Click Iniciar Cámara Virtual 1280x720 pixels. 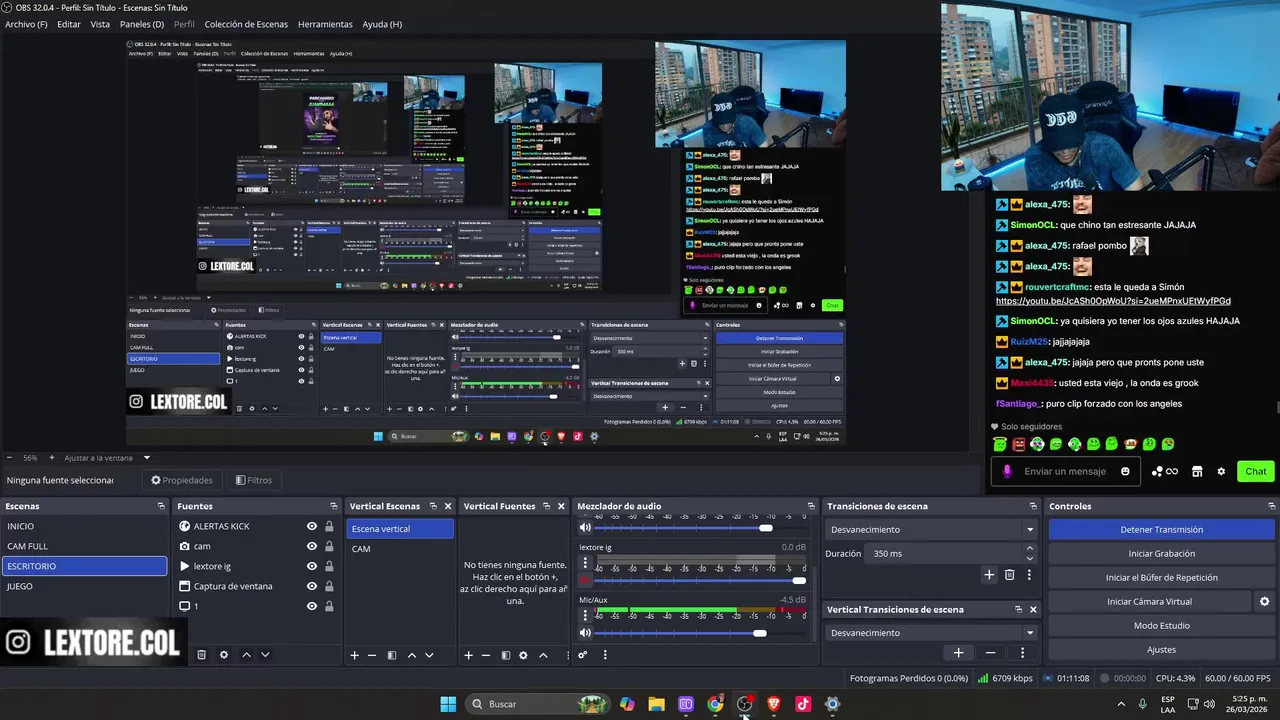point(1149,601)
